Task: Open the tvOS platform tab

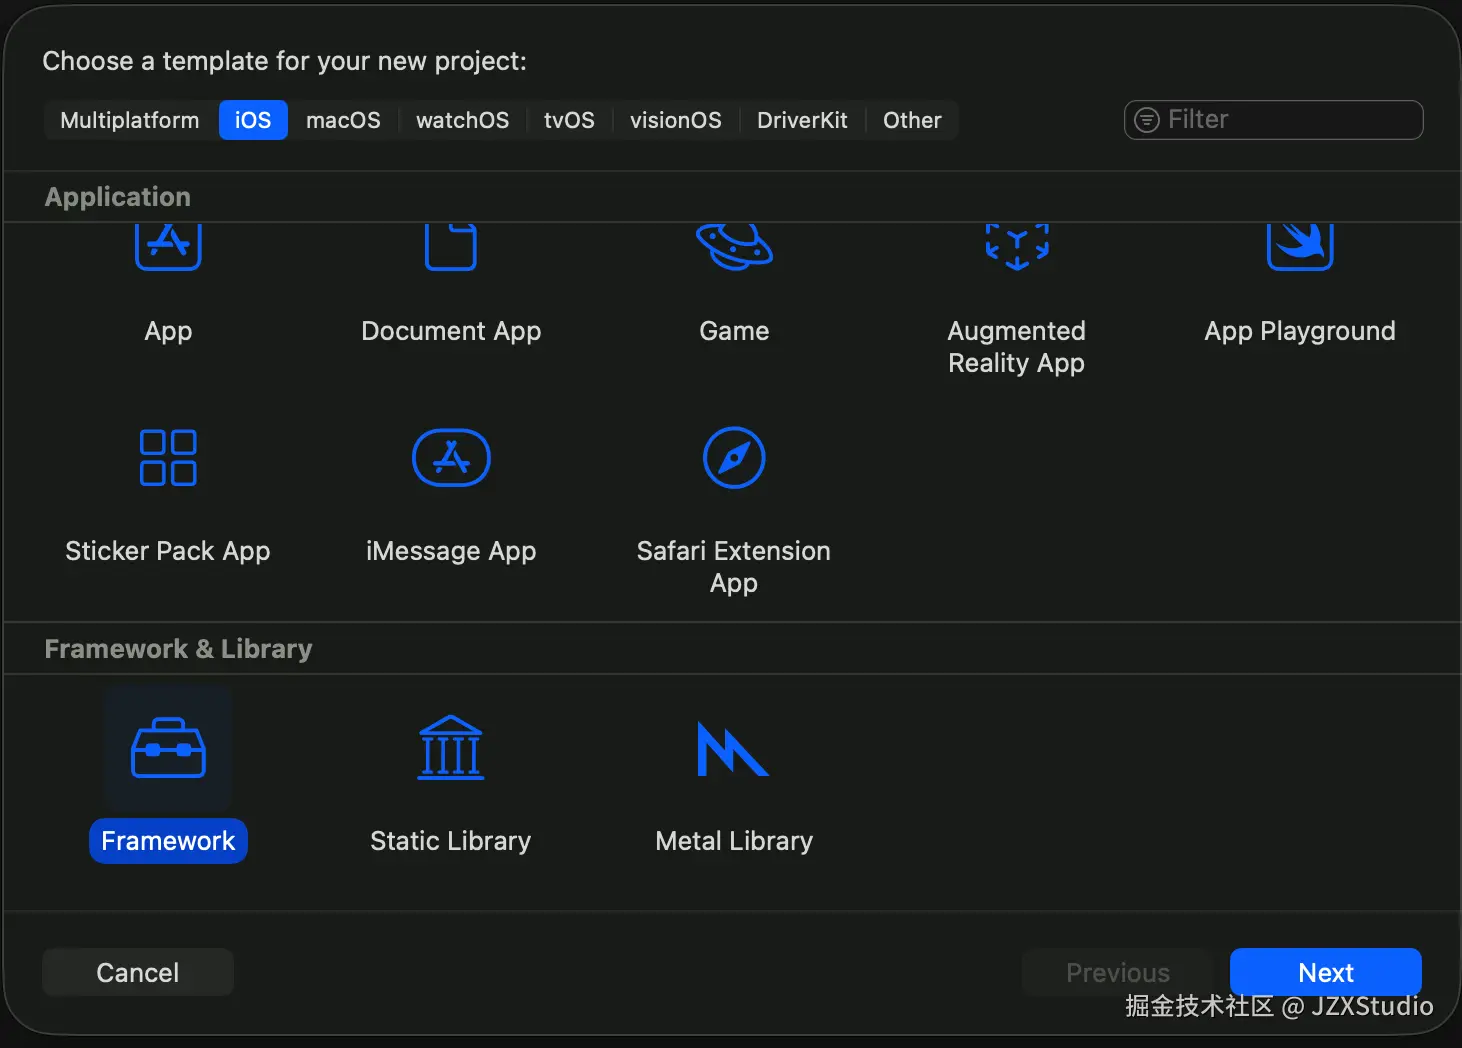Action: coord(569,120)
